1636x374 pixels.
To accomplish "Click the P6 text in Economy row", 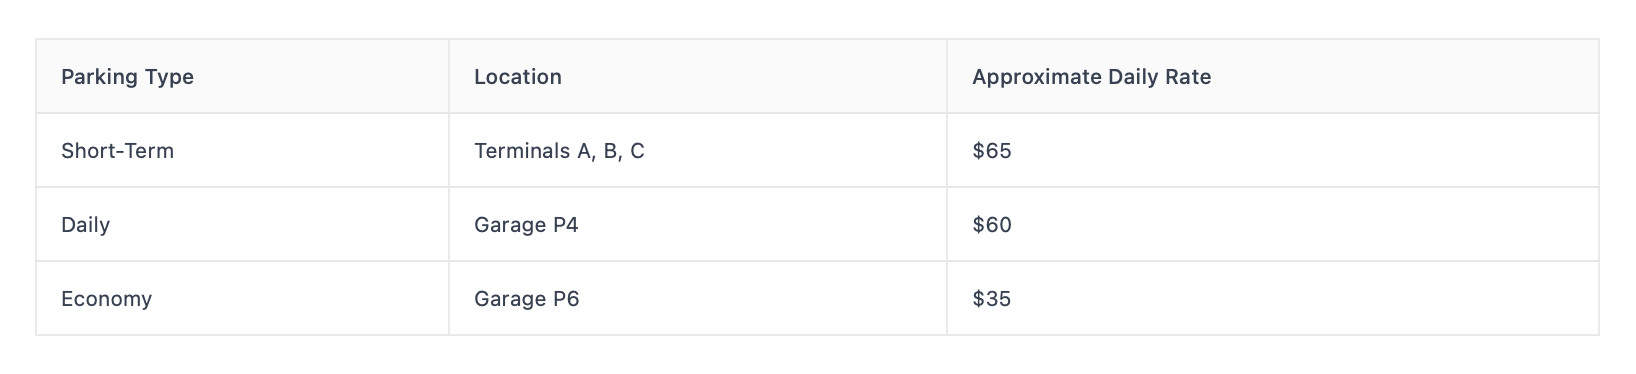I will click(566, 299).
